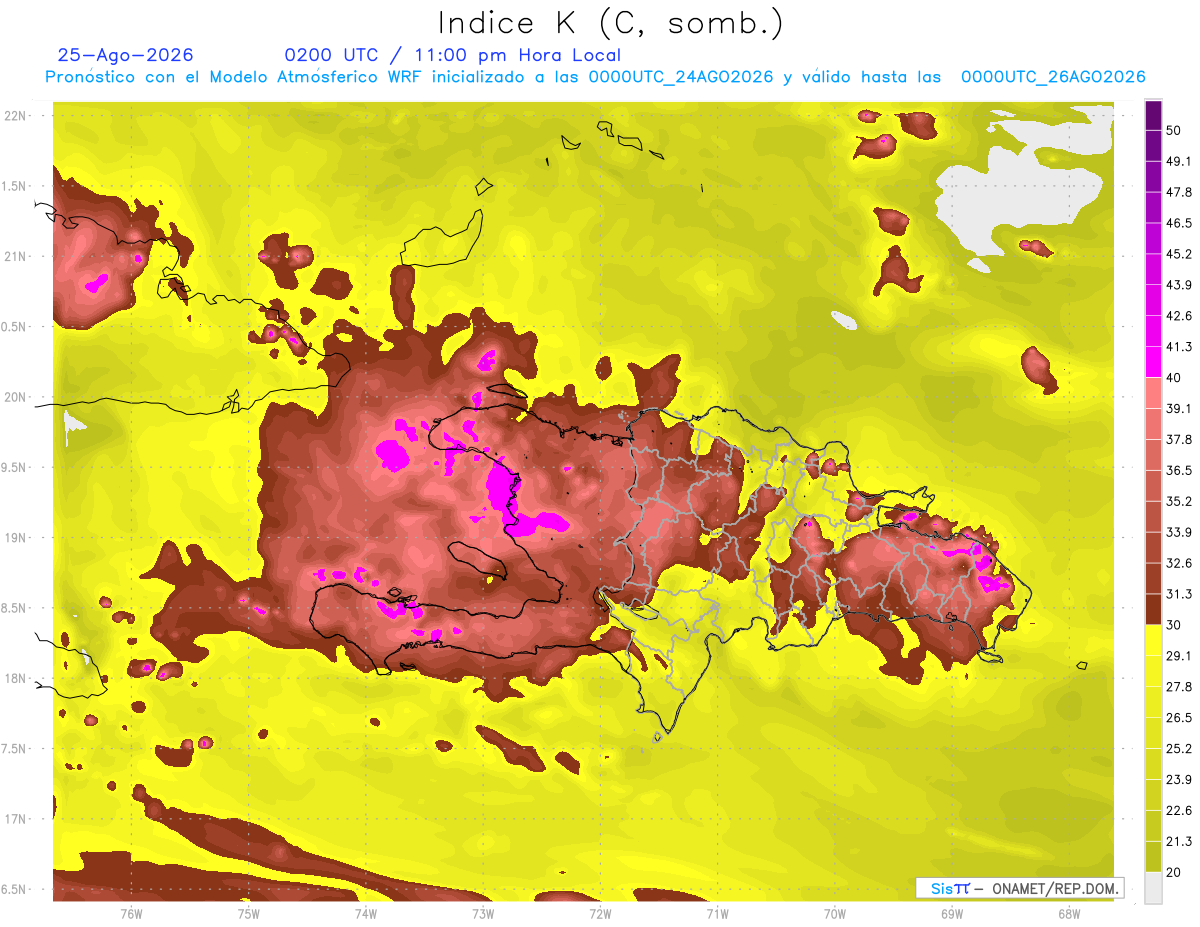Click the colorbar value "27.8"
The width and height of the screenshot is (1200, 927).
(x=1179, y=687)
